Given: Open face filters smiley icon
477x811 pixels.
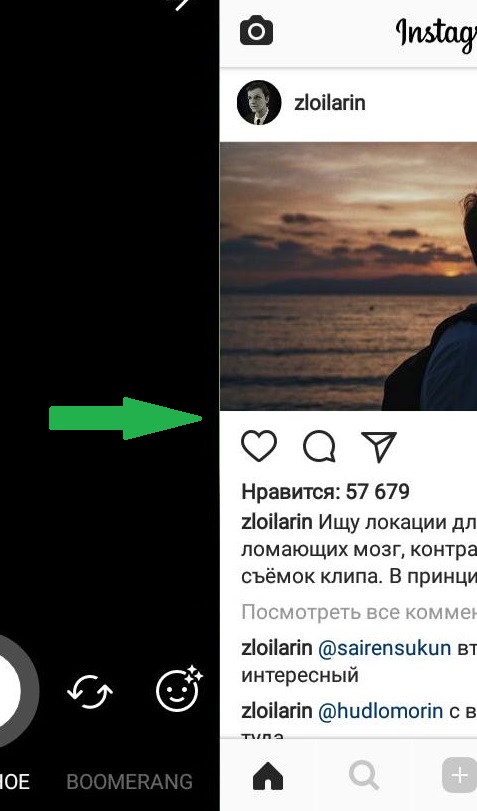Looking at the screenshot, I should (x=179, y=689).
